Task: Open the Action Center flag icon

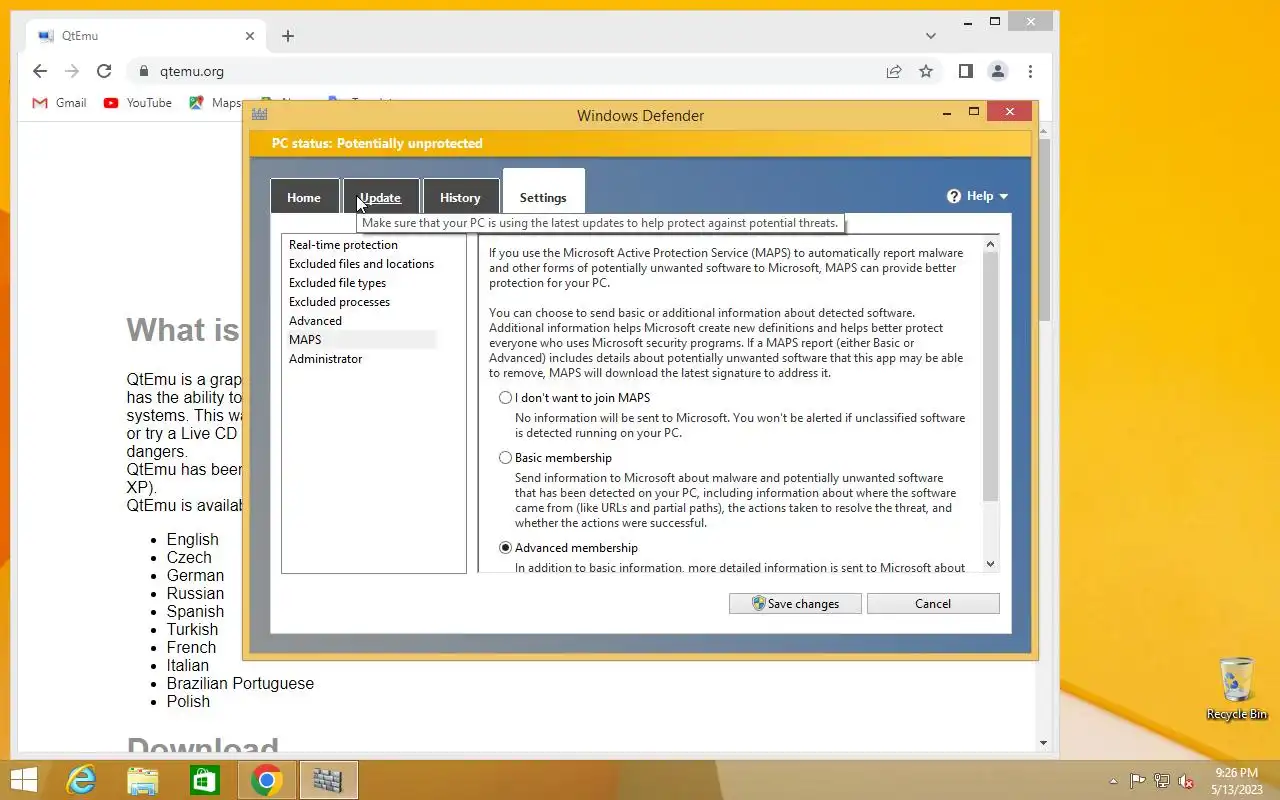Action: click(1137, 781)
